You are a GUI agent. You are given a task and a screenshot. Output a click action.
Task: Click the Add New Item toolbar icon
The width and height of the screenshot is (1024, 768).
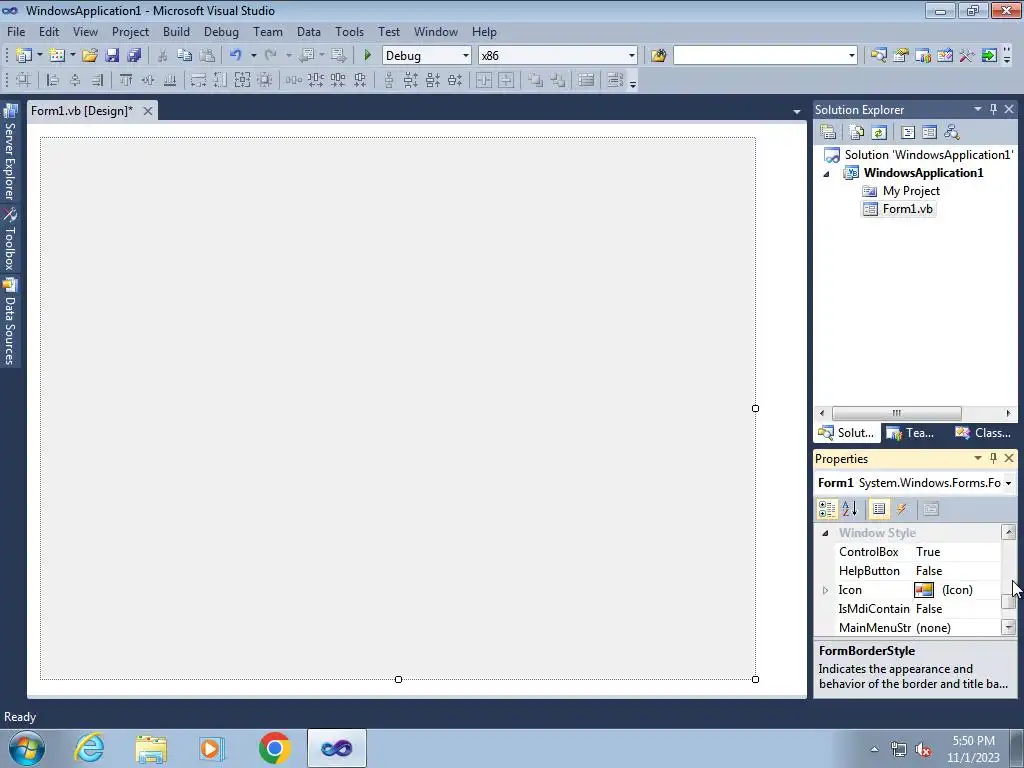pos(56,56)
